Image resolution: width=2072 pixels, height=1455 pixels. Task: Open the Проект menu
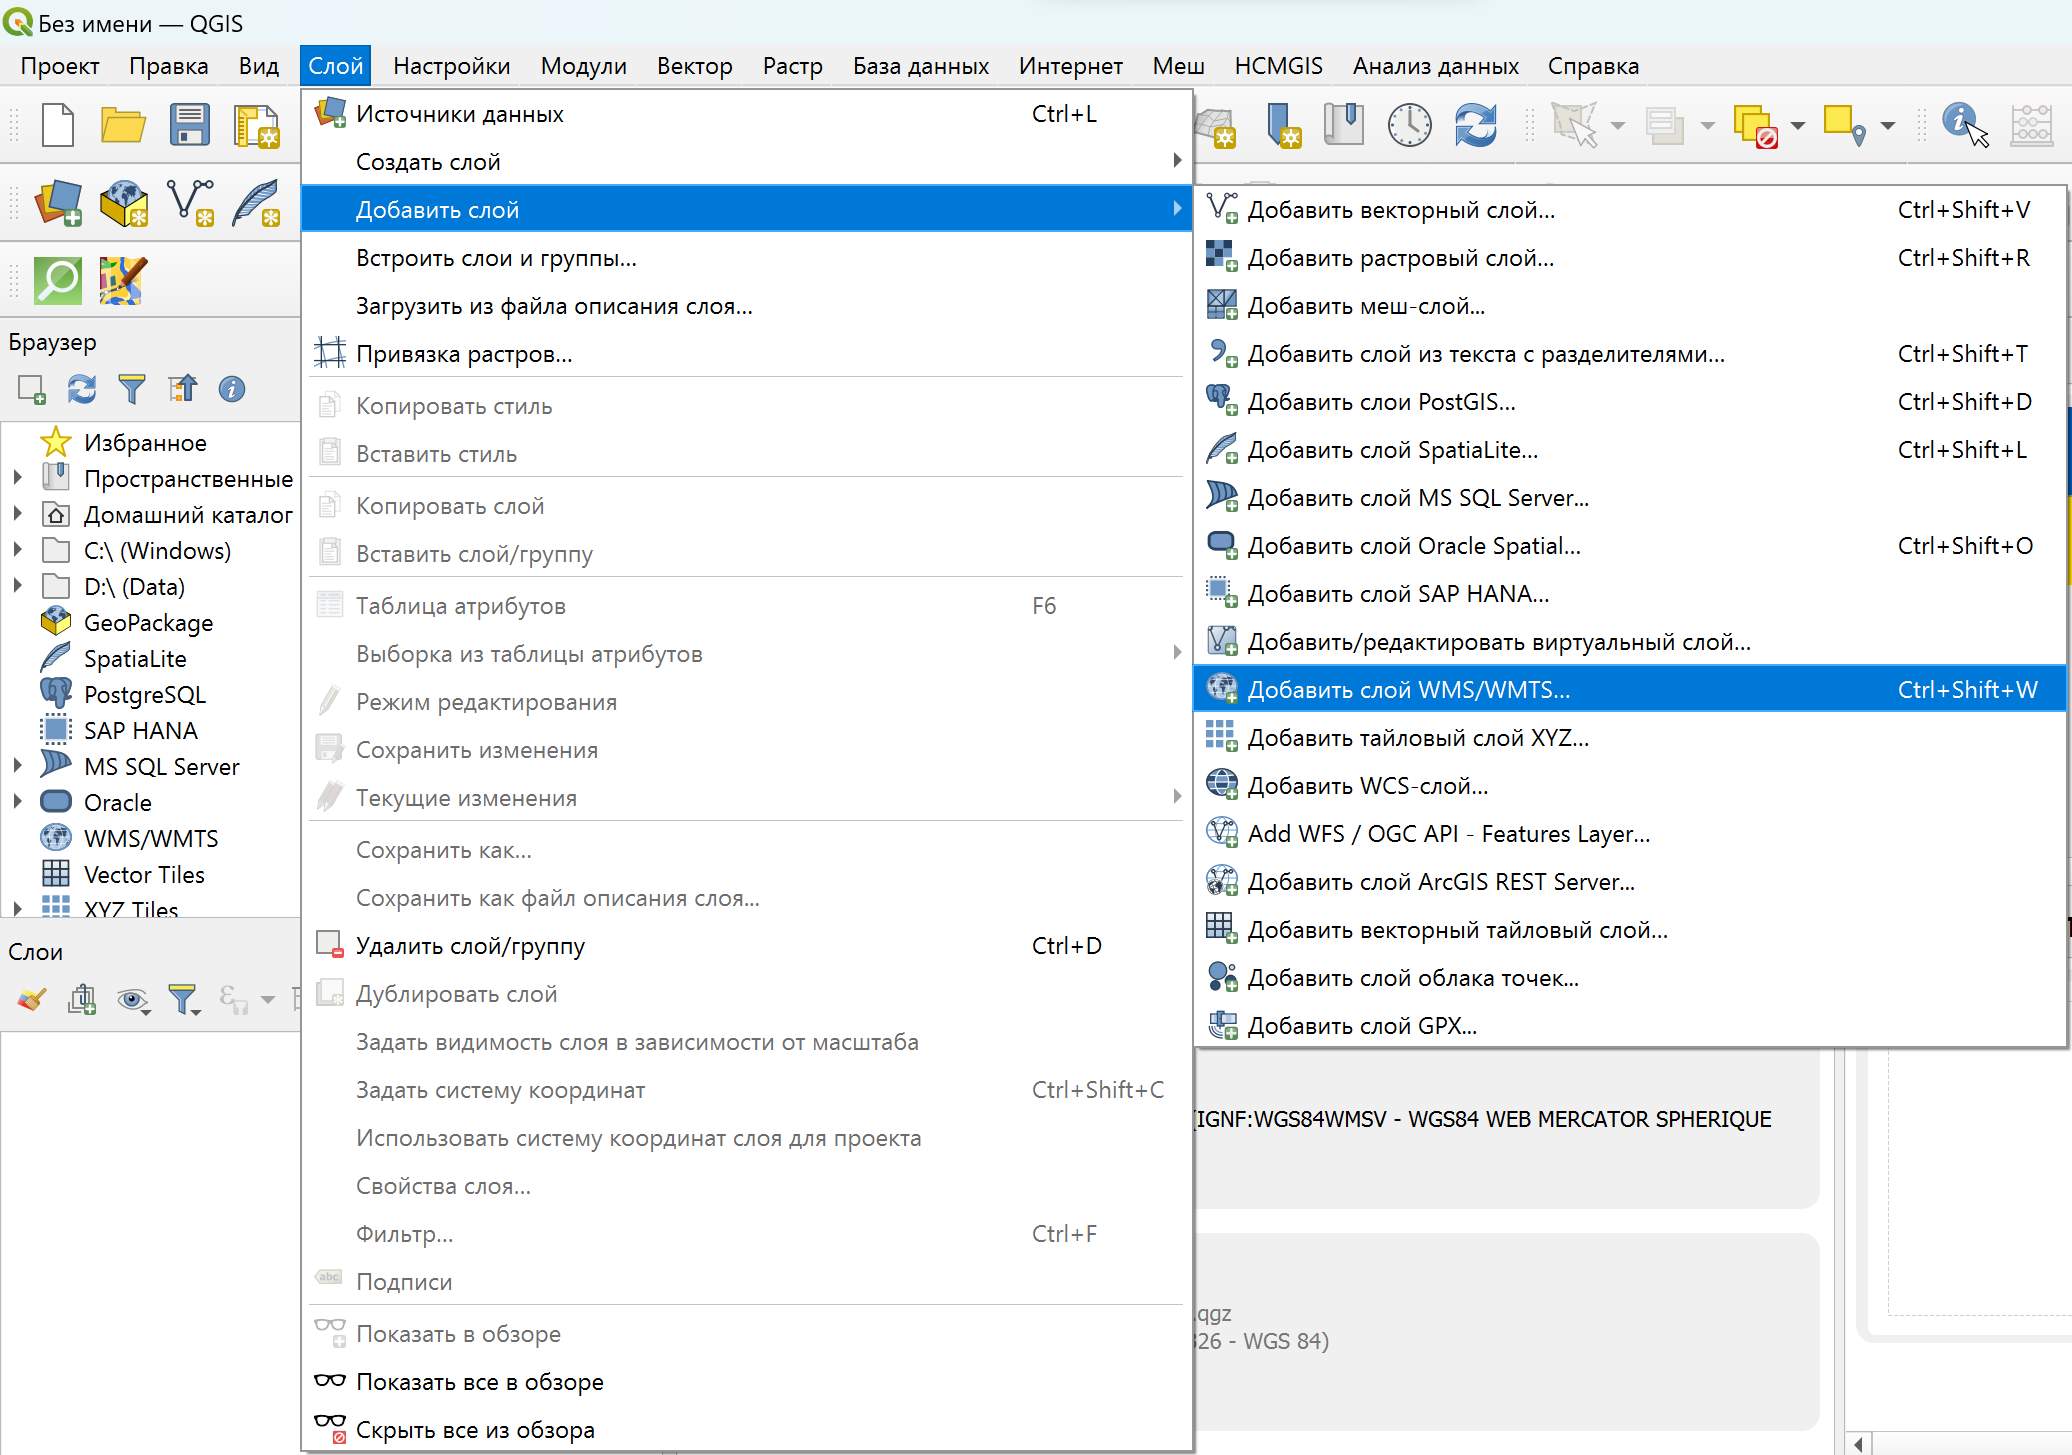coord(60,66)
